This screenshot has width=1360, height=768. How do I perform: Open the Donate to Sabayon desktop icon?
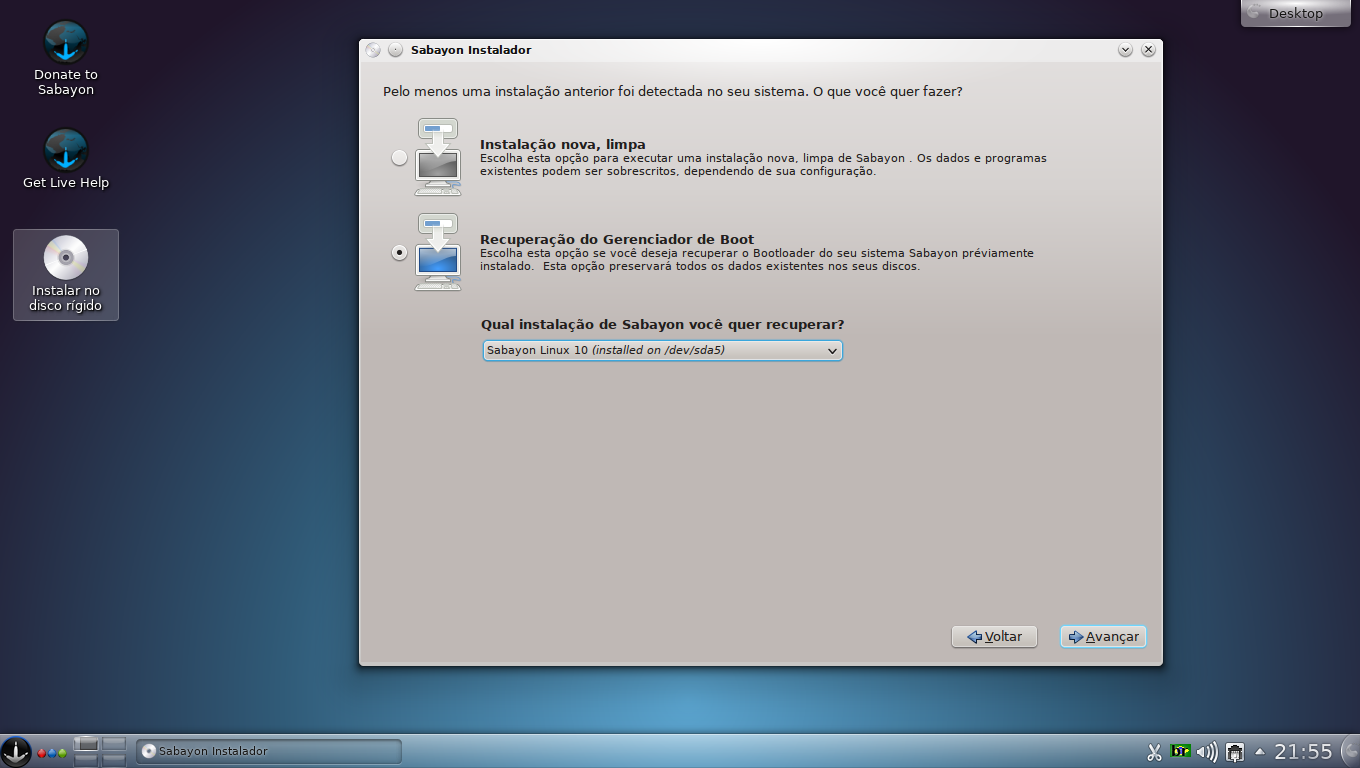pos(66,58)
